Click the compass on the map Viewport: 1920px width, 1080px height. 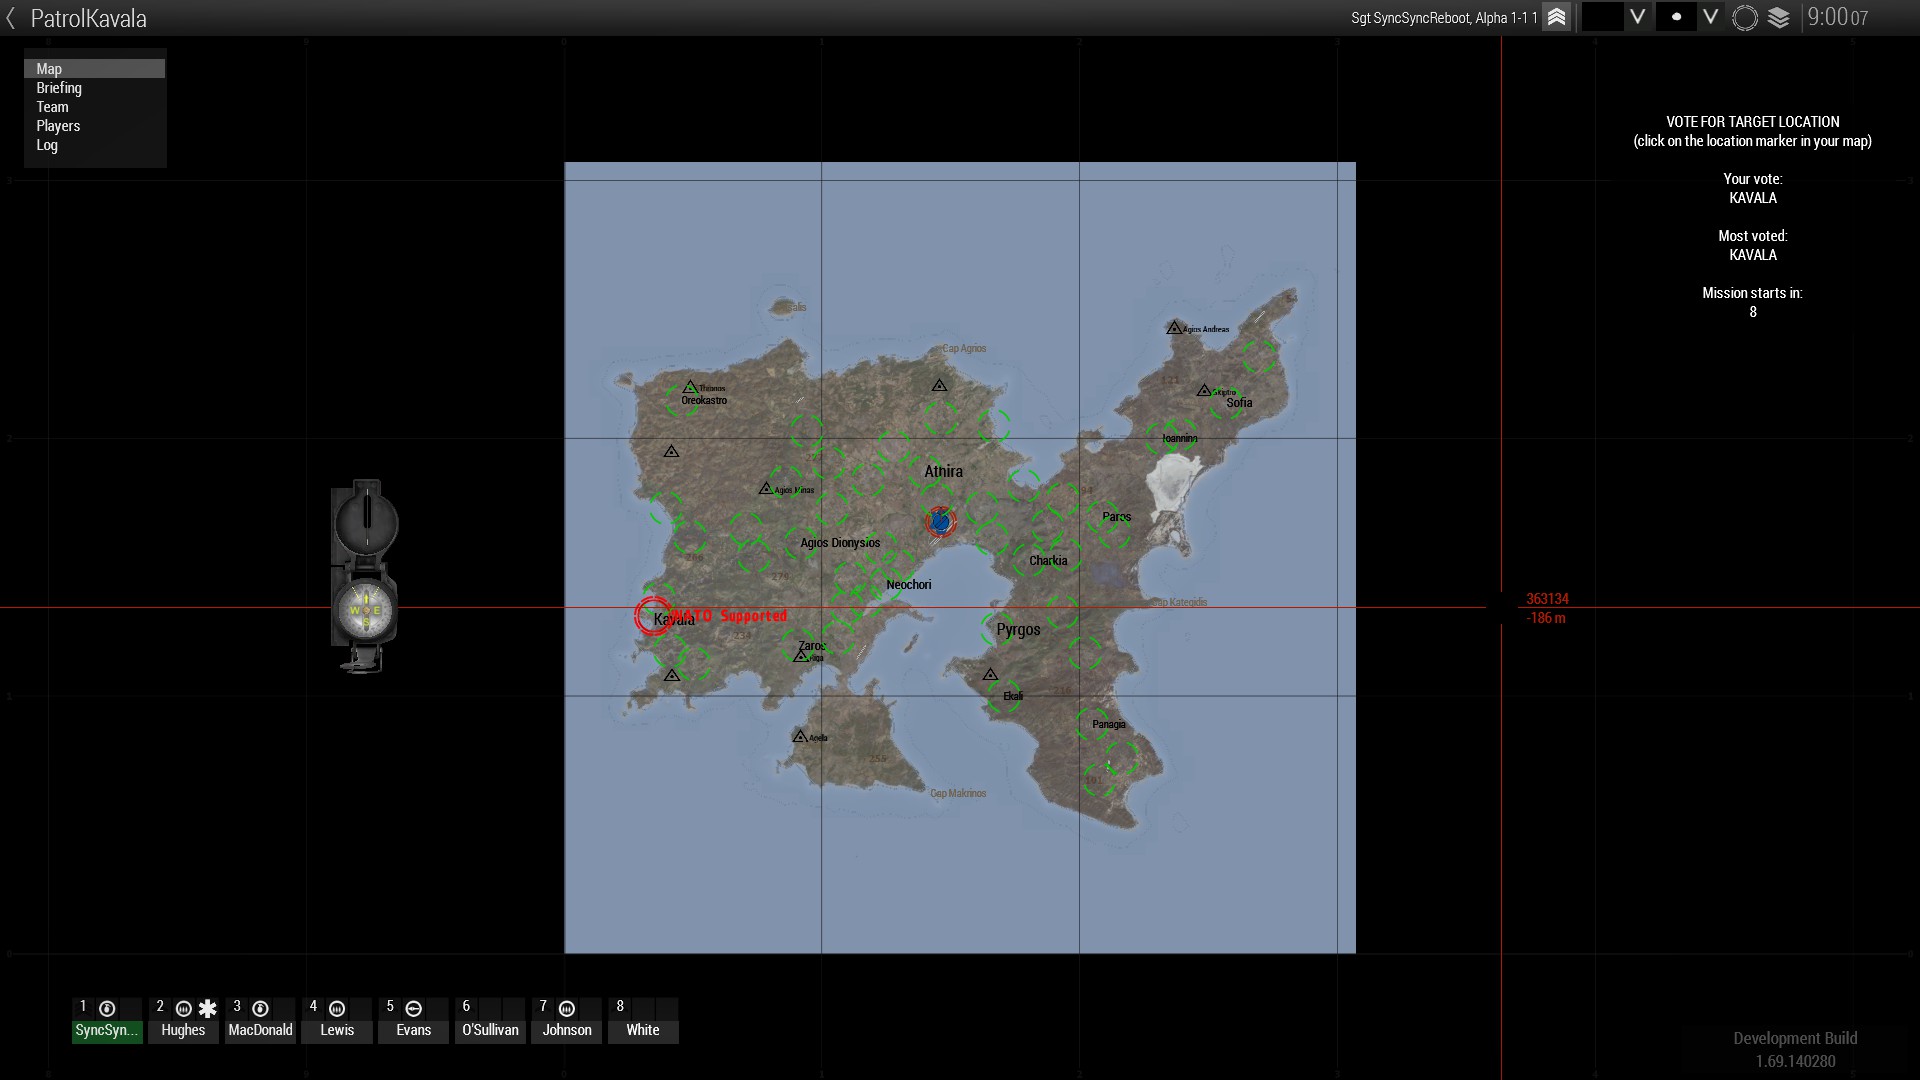pos(365,610)
